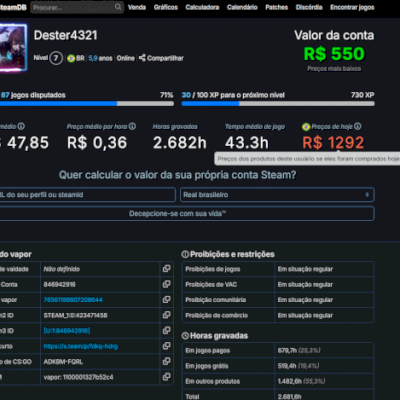
Task: Copy the 'Não definido' row value
Action: [x=166, y=269]
